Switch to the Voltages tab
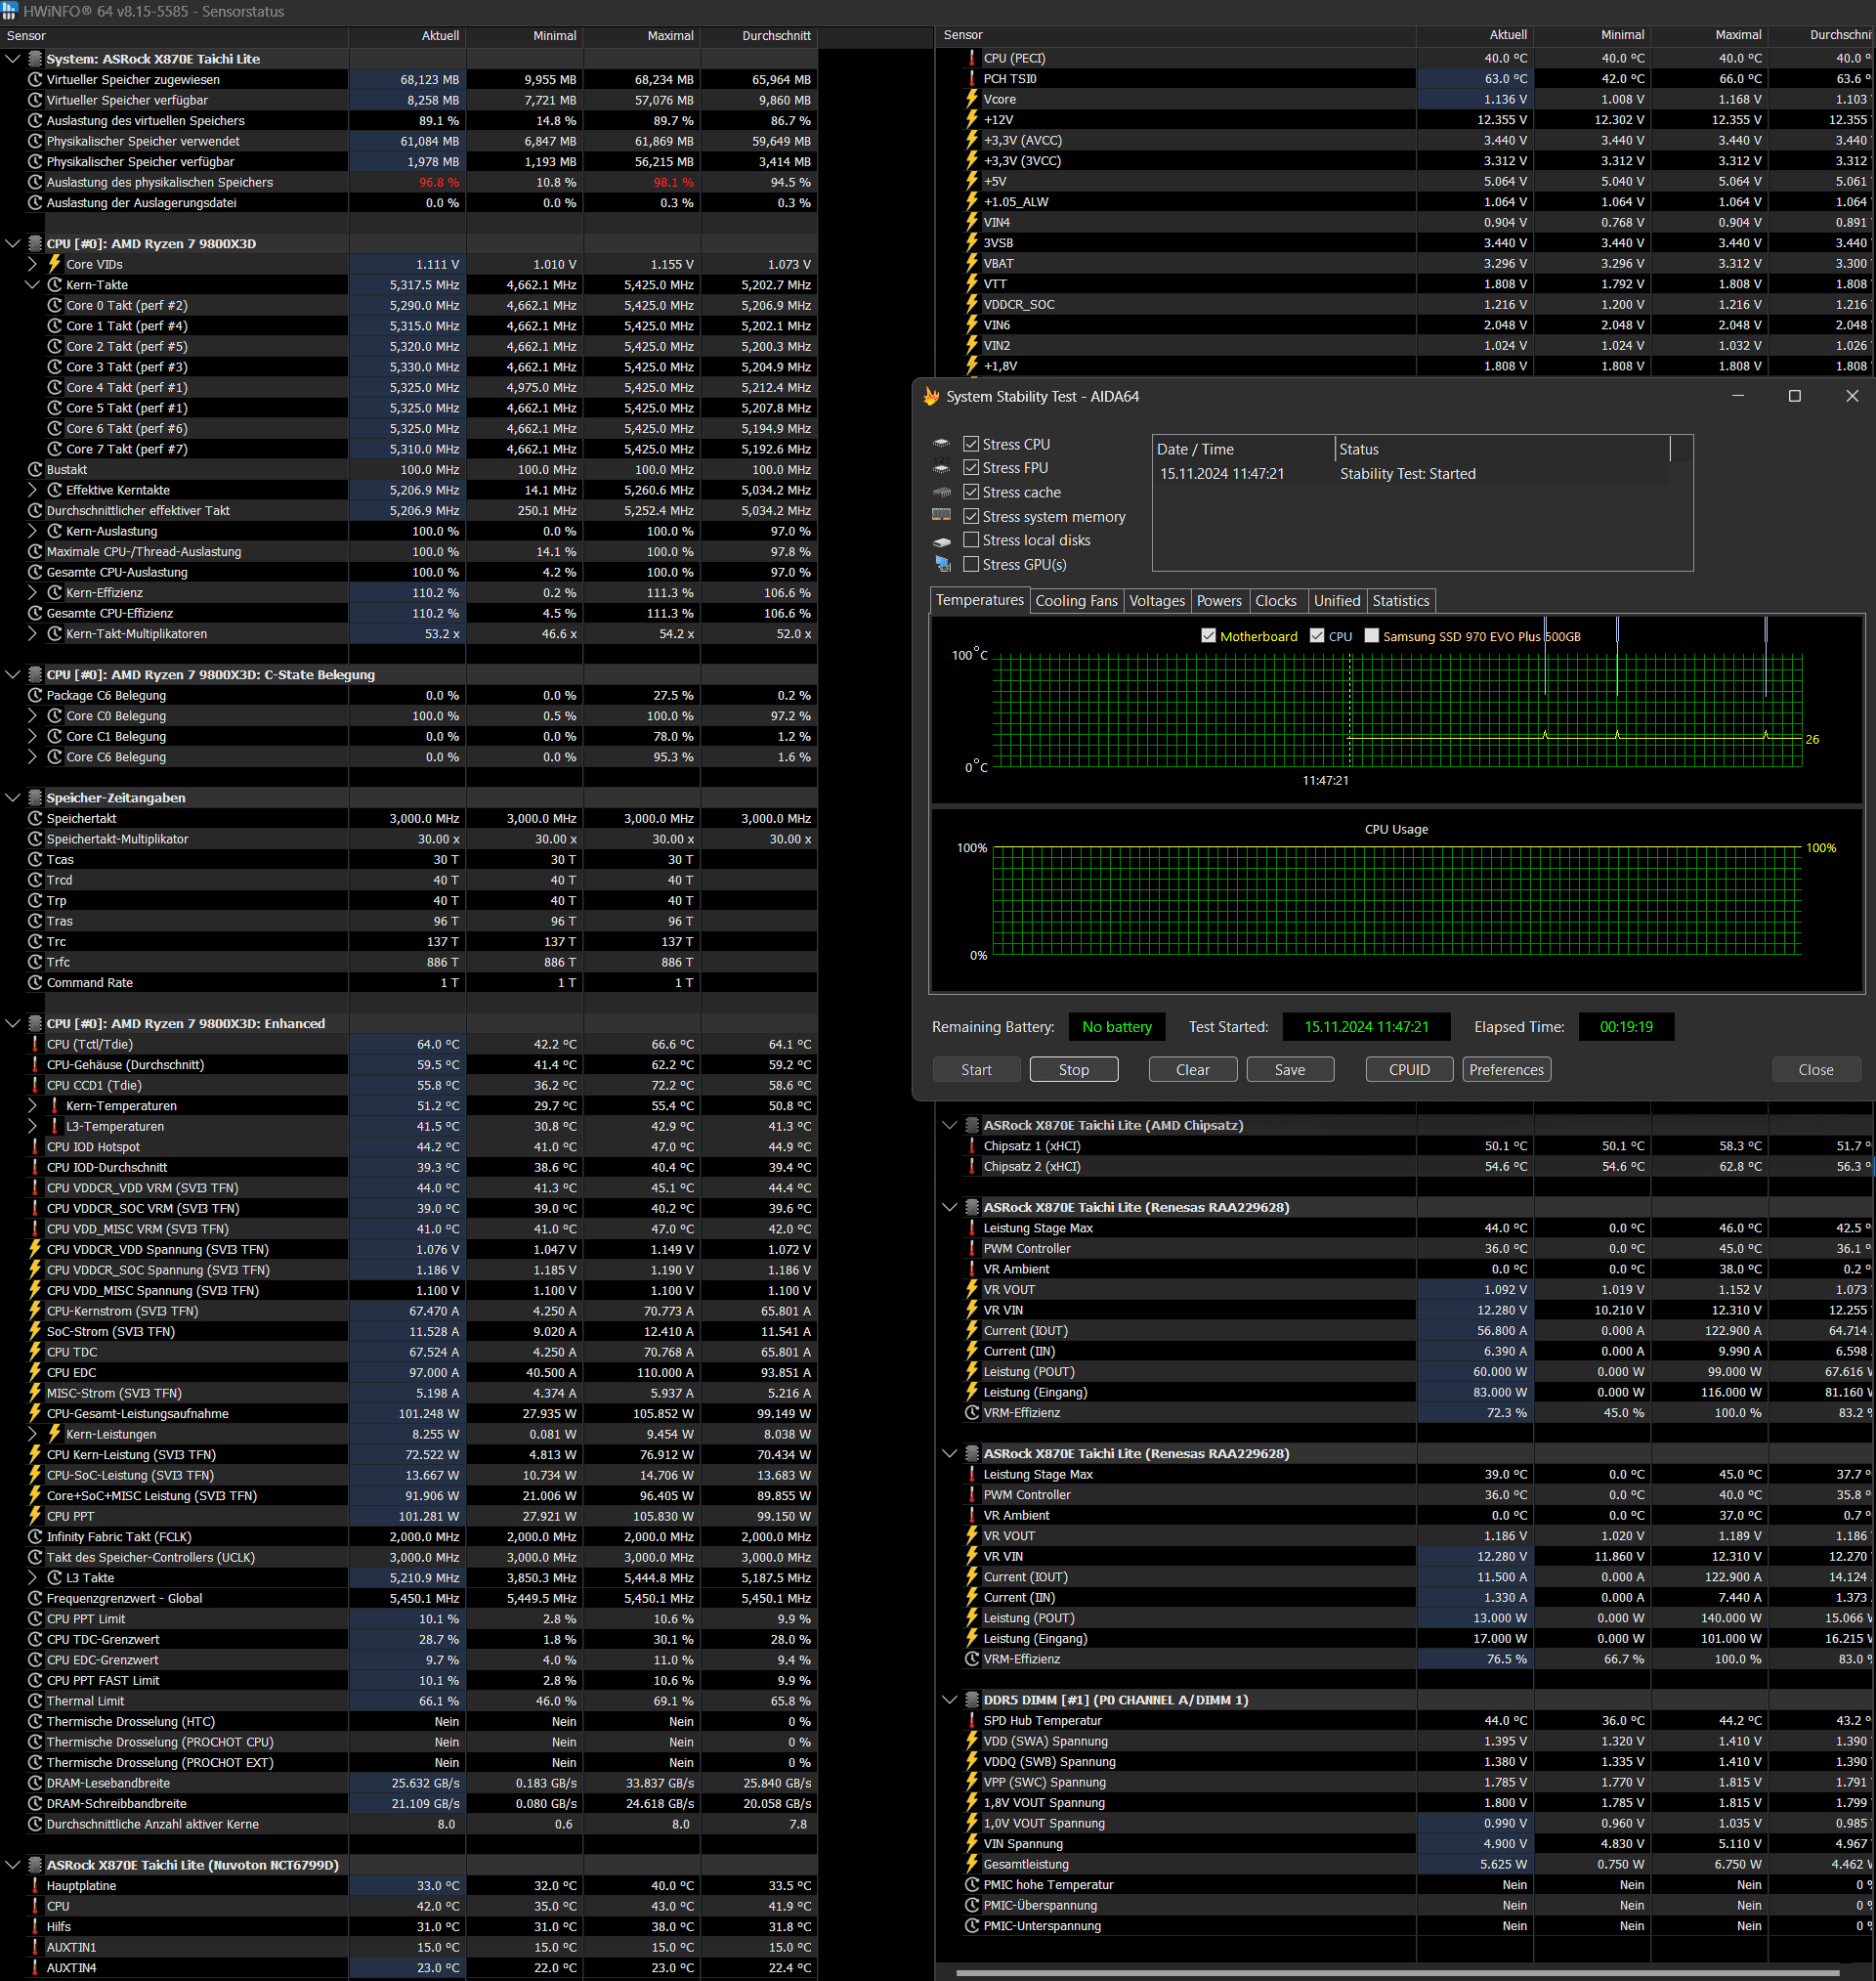The height and width of the screenshot is (1981, 1876). pyautogui.click(x=1157, y=601)
